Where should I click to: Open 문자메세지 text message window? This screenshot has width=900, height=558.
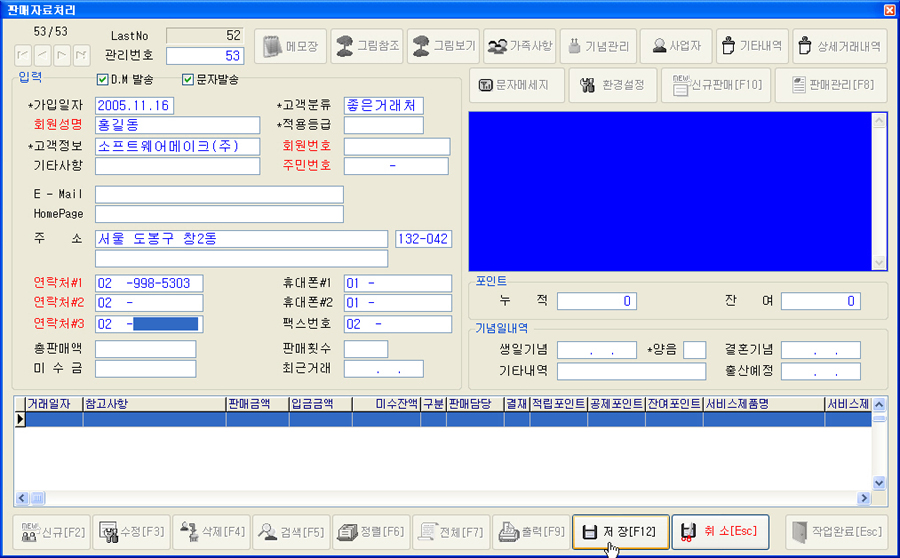(x=517, y=85)
